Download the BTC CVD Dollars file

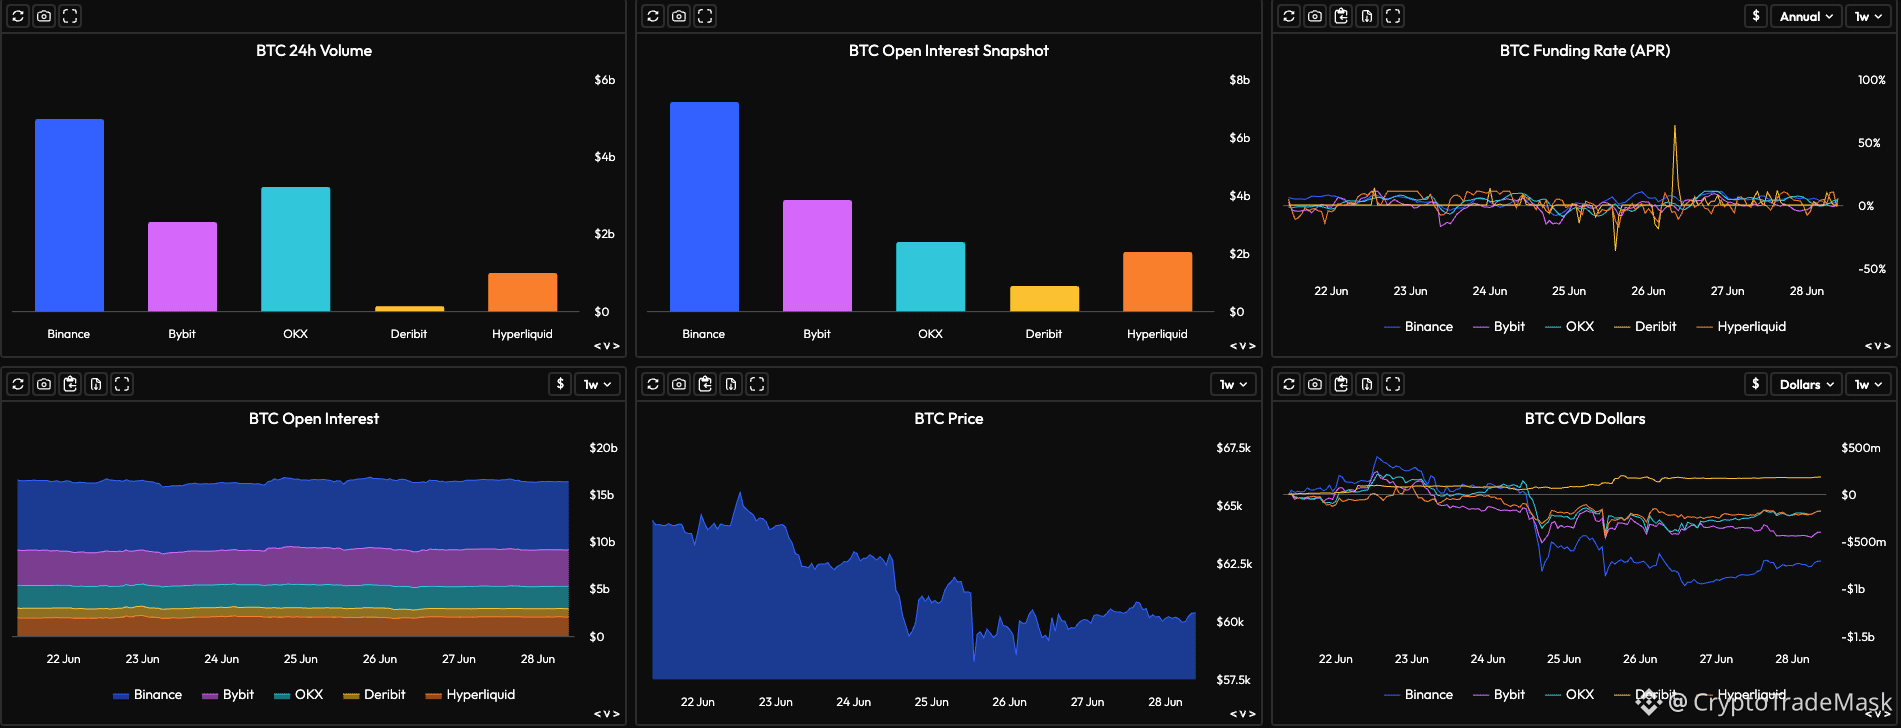[1367, 384]
